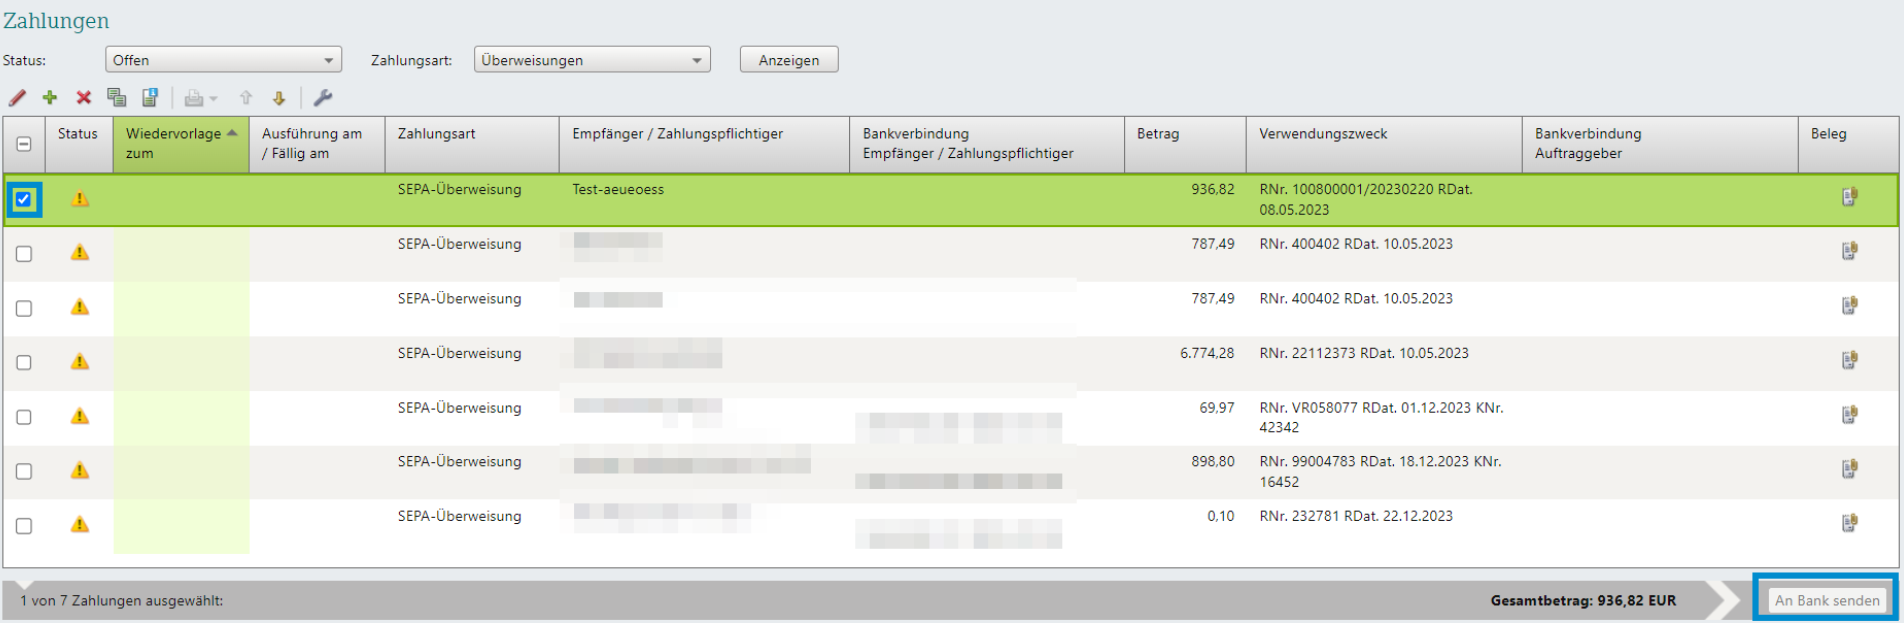
Task: Expand the Zahlungsart dropdown showing Überweisungen
Action: [x=591, y=60]
